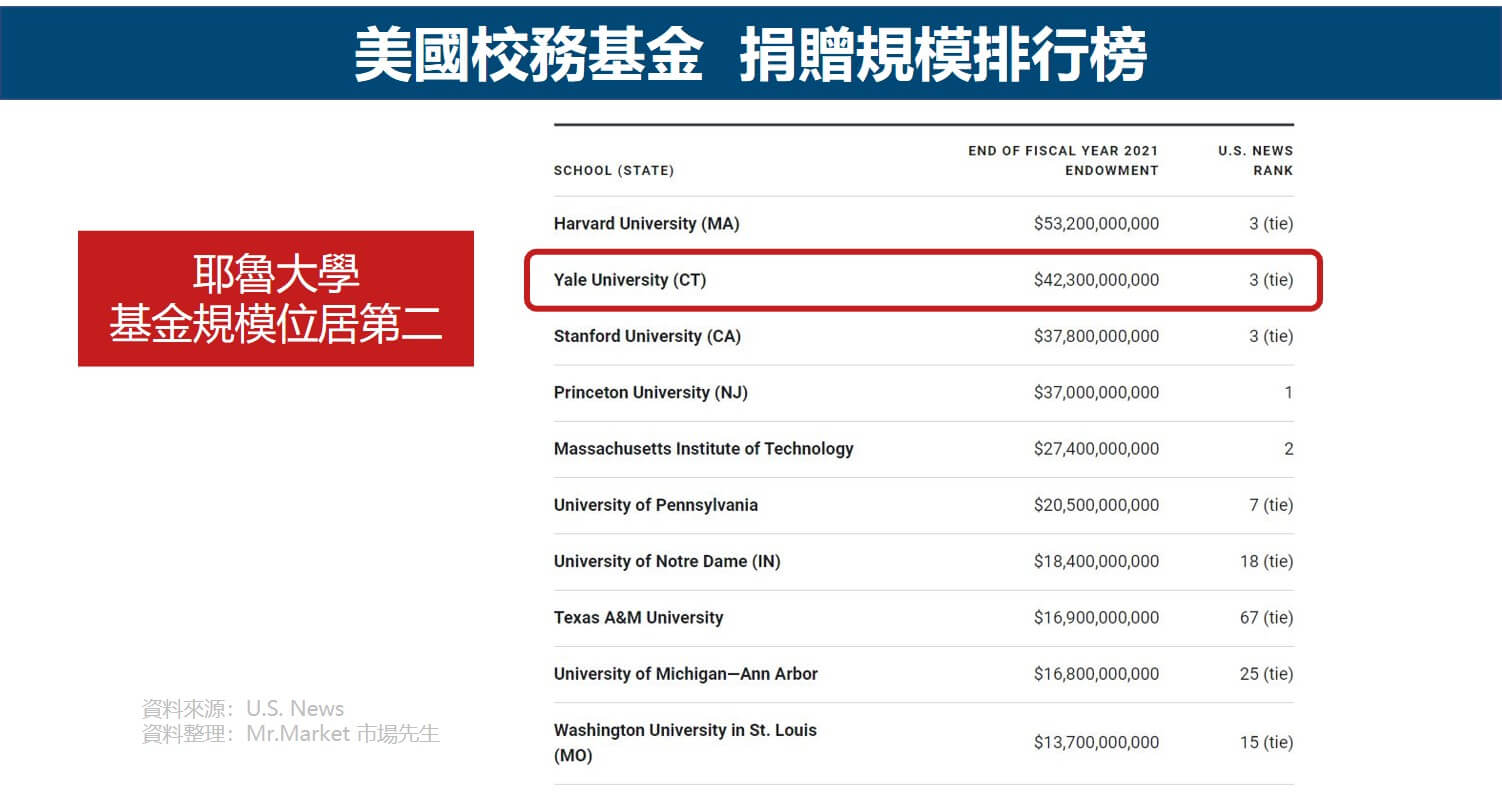
Task: Select Harvard University (MA) school name
Action: (x=646, y=224)
